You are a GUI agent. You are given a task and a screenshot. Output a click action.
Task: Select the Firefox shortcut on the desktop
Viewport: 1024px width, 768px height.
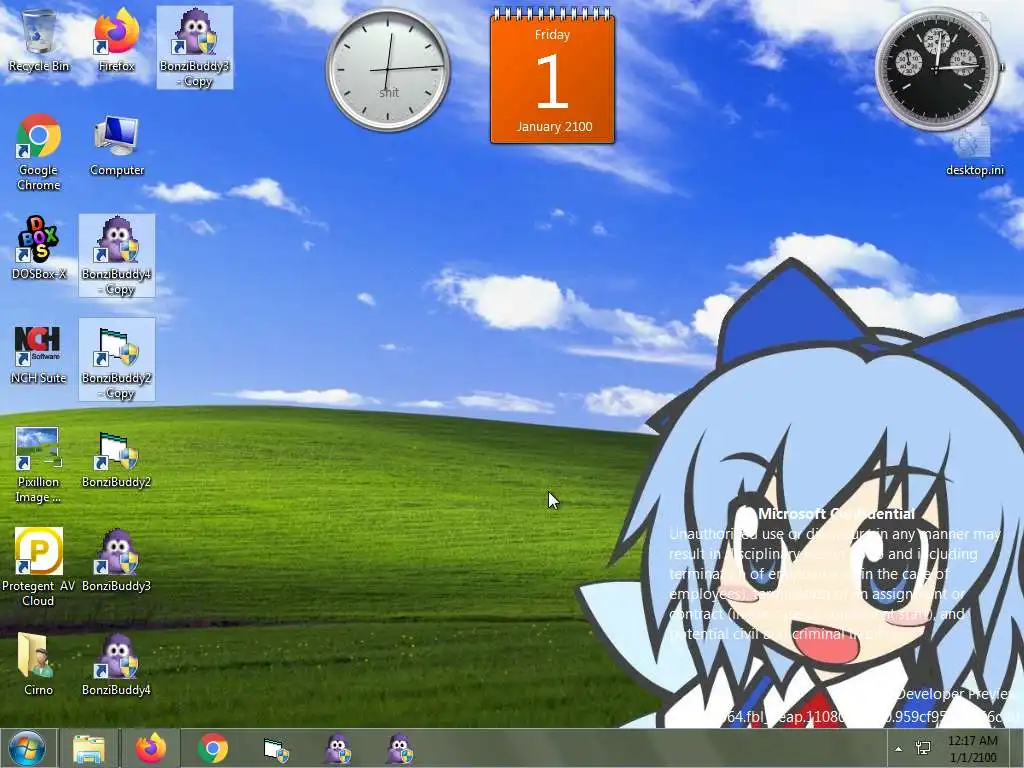[116, 41]
